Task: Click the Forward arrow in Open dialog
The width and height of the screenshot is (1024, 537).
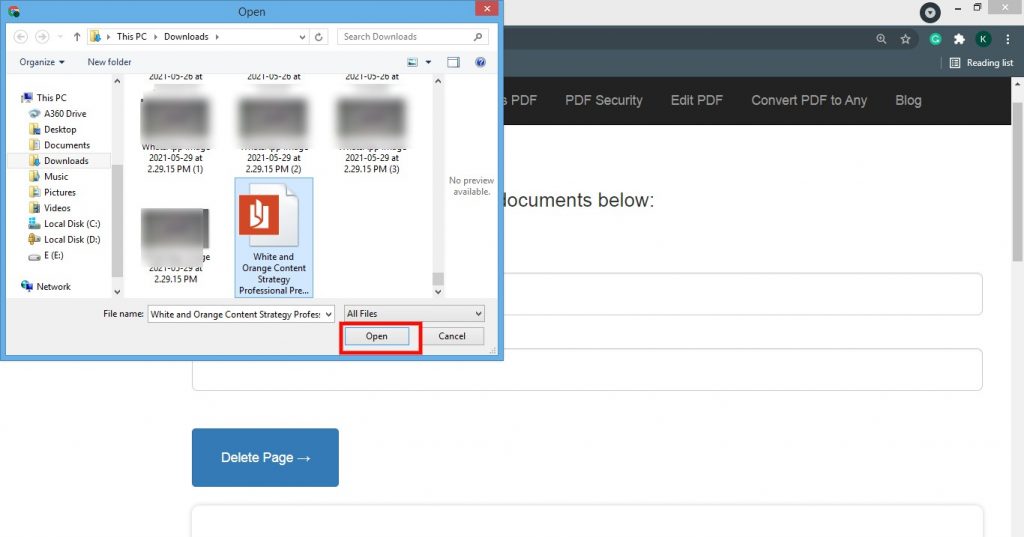Action: [42, 37]
